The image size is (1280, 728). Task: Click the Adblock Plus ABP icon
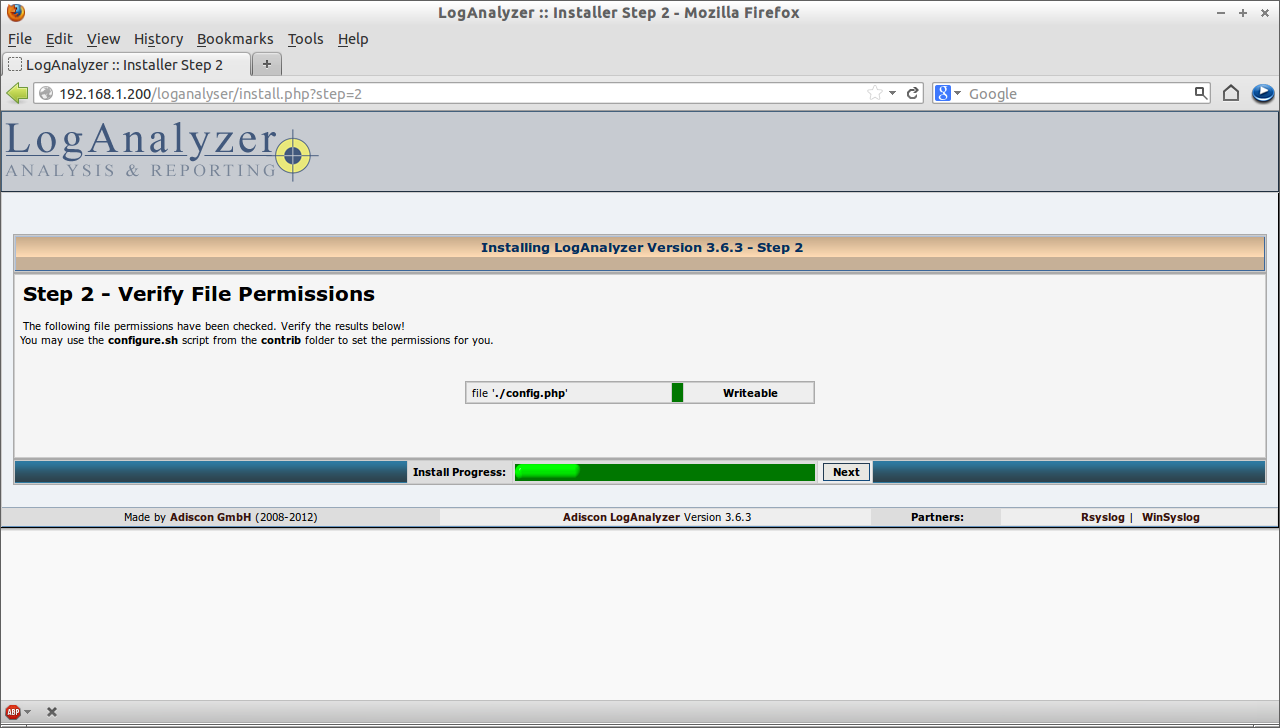point(14,712)
